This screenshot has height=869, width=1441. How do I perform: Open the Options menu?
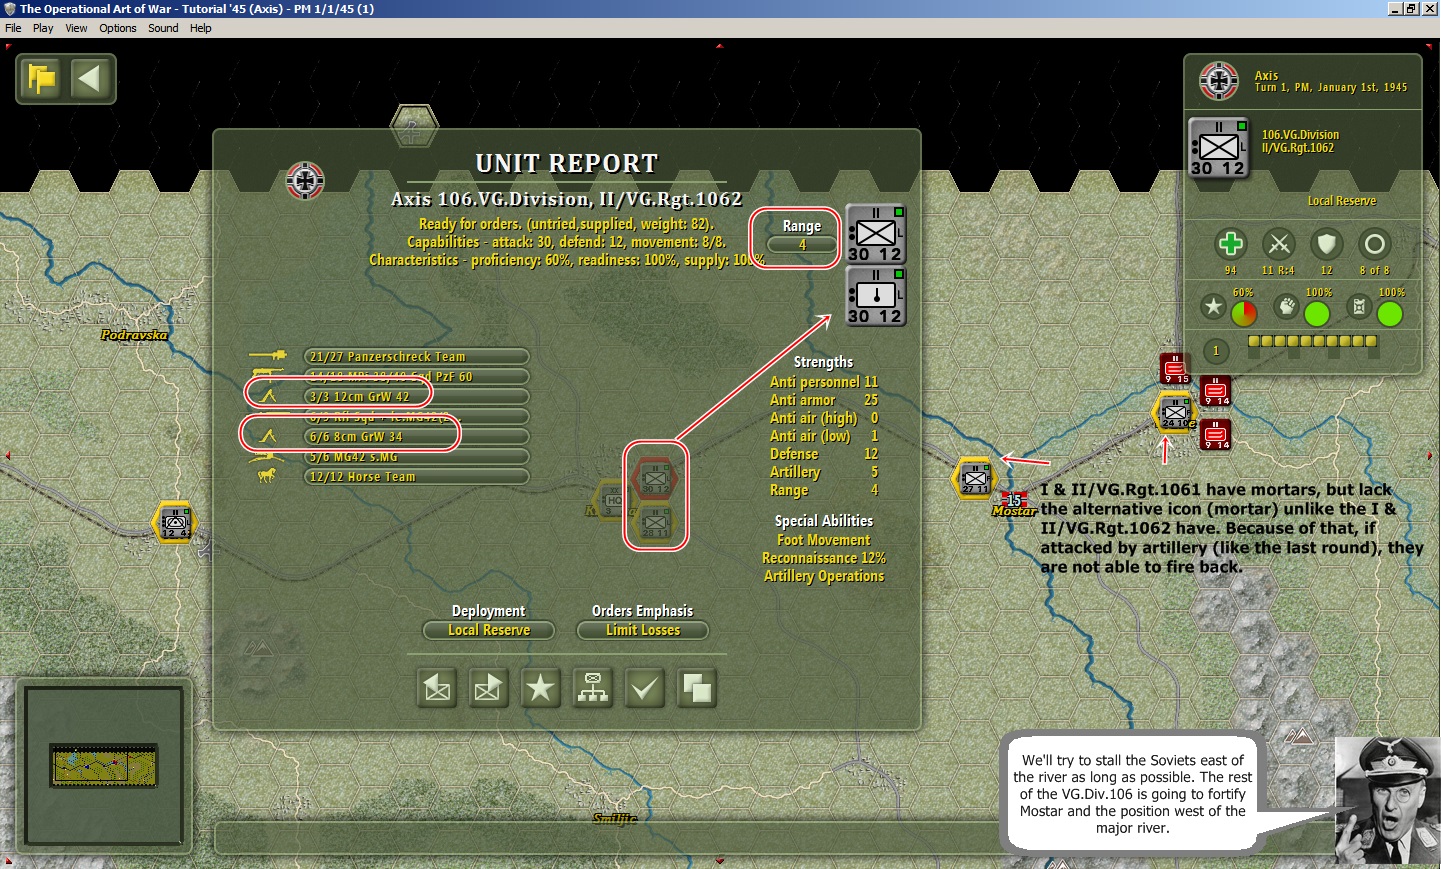[x=118, y=28]
